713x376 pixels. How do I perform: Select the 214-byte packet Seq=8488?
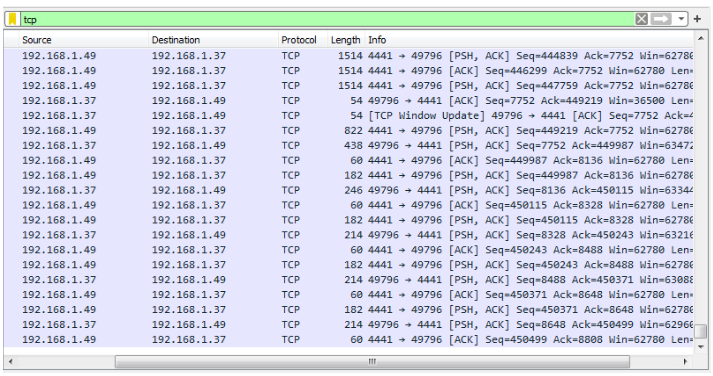(349, 280)
